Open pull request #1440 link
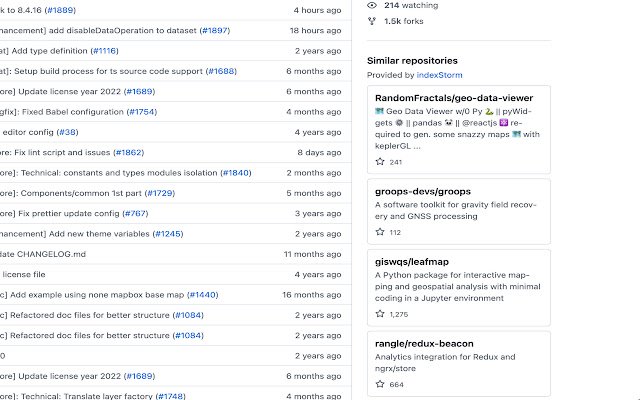The width and height of the screenshot is (640, 400). click(x=203, y=295)
